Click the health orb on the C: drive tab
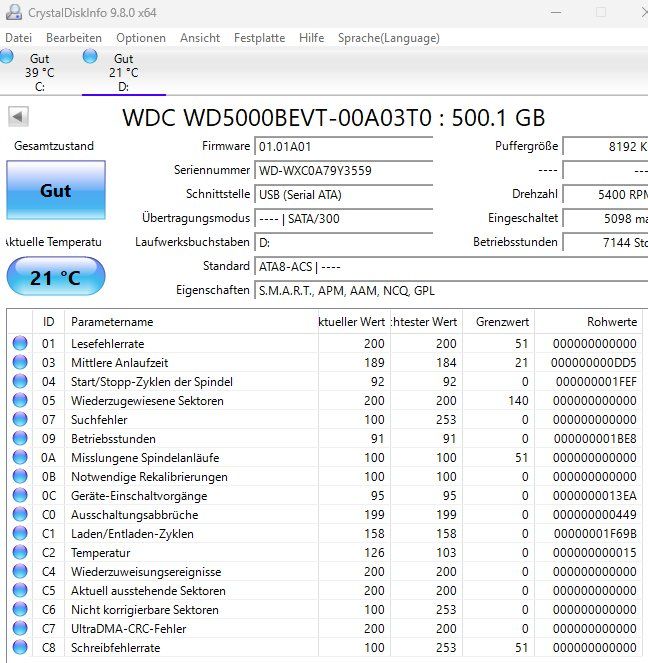The height and width of the screenshot is (663, 648). (x=6, y=56)
